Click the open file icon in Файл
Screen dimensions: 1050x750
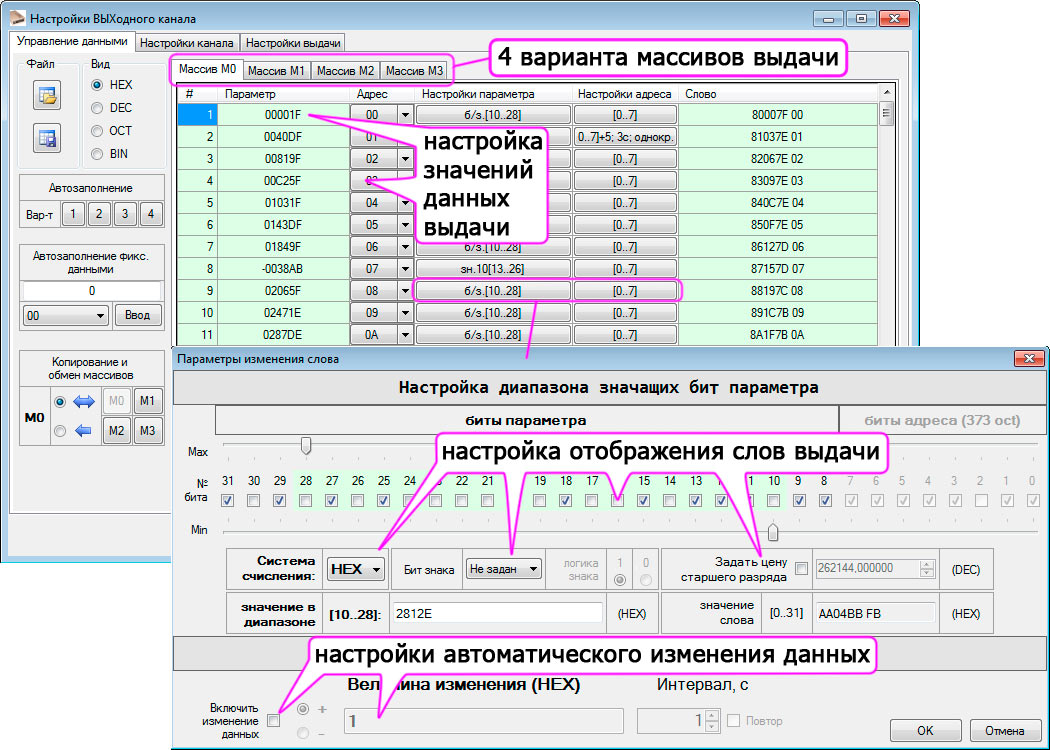pos(46,96)
